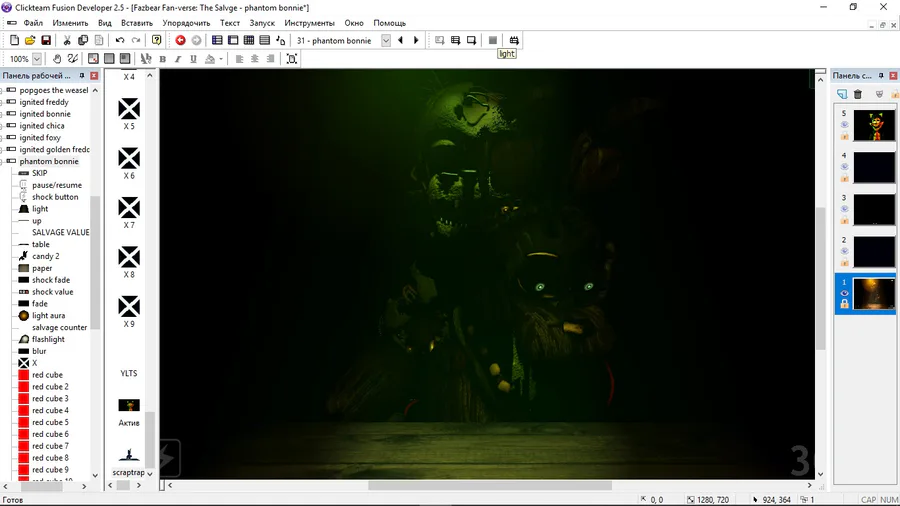The height and width of the screenshot is (506, 900).
Task: Close the workspace panel
Action: pyautogui.click(x=94, y=76)
